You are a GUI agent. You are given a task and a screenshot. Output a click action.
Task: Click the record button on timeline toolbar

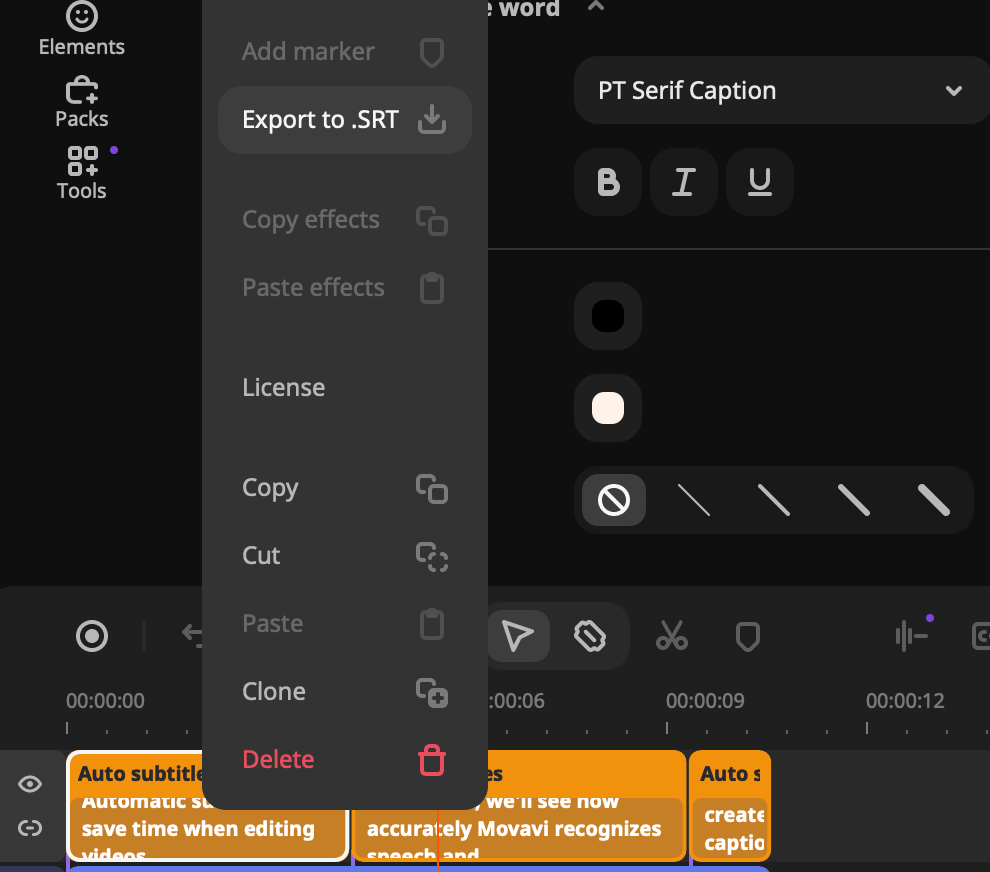tap(92, 636)
